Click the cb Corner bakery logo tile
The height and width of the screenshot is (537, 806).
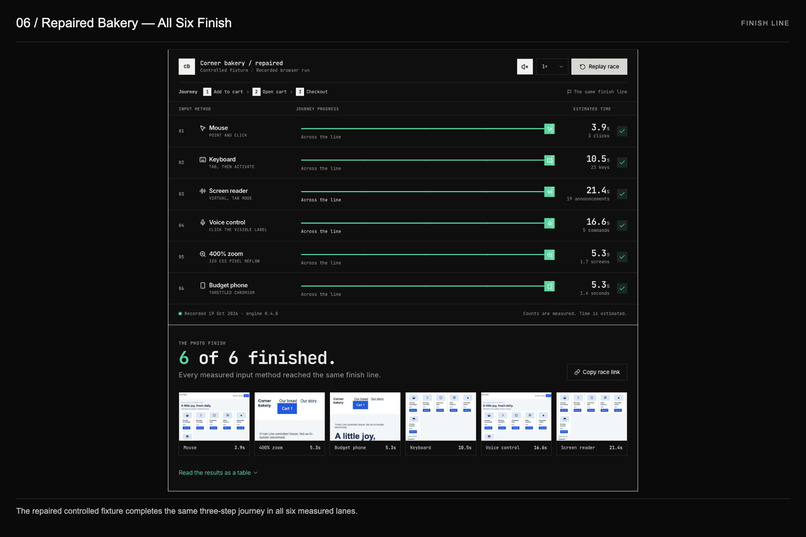187,66
